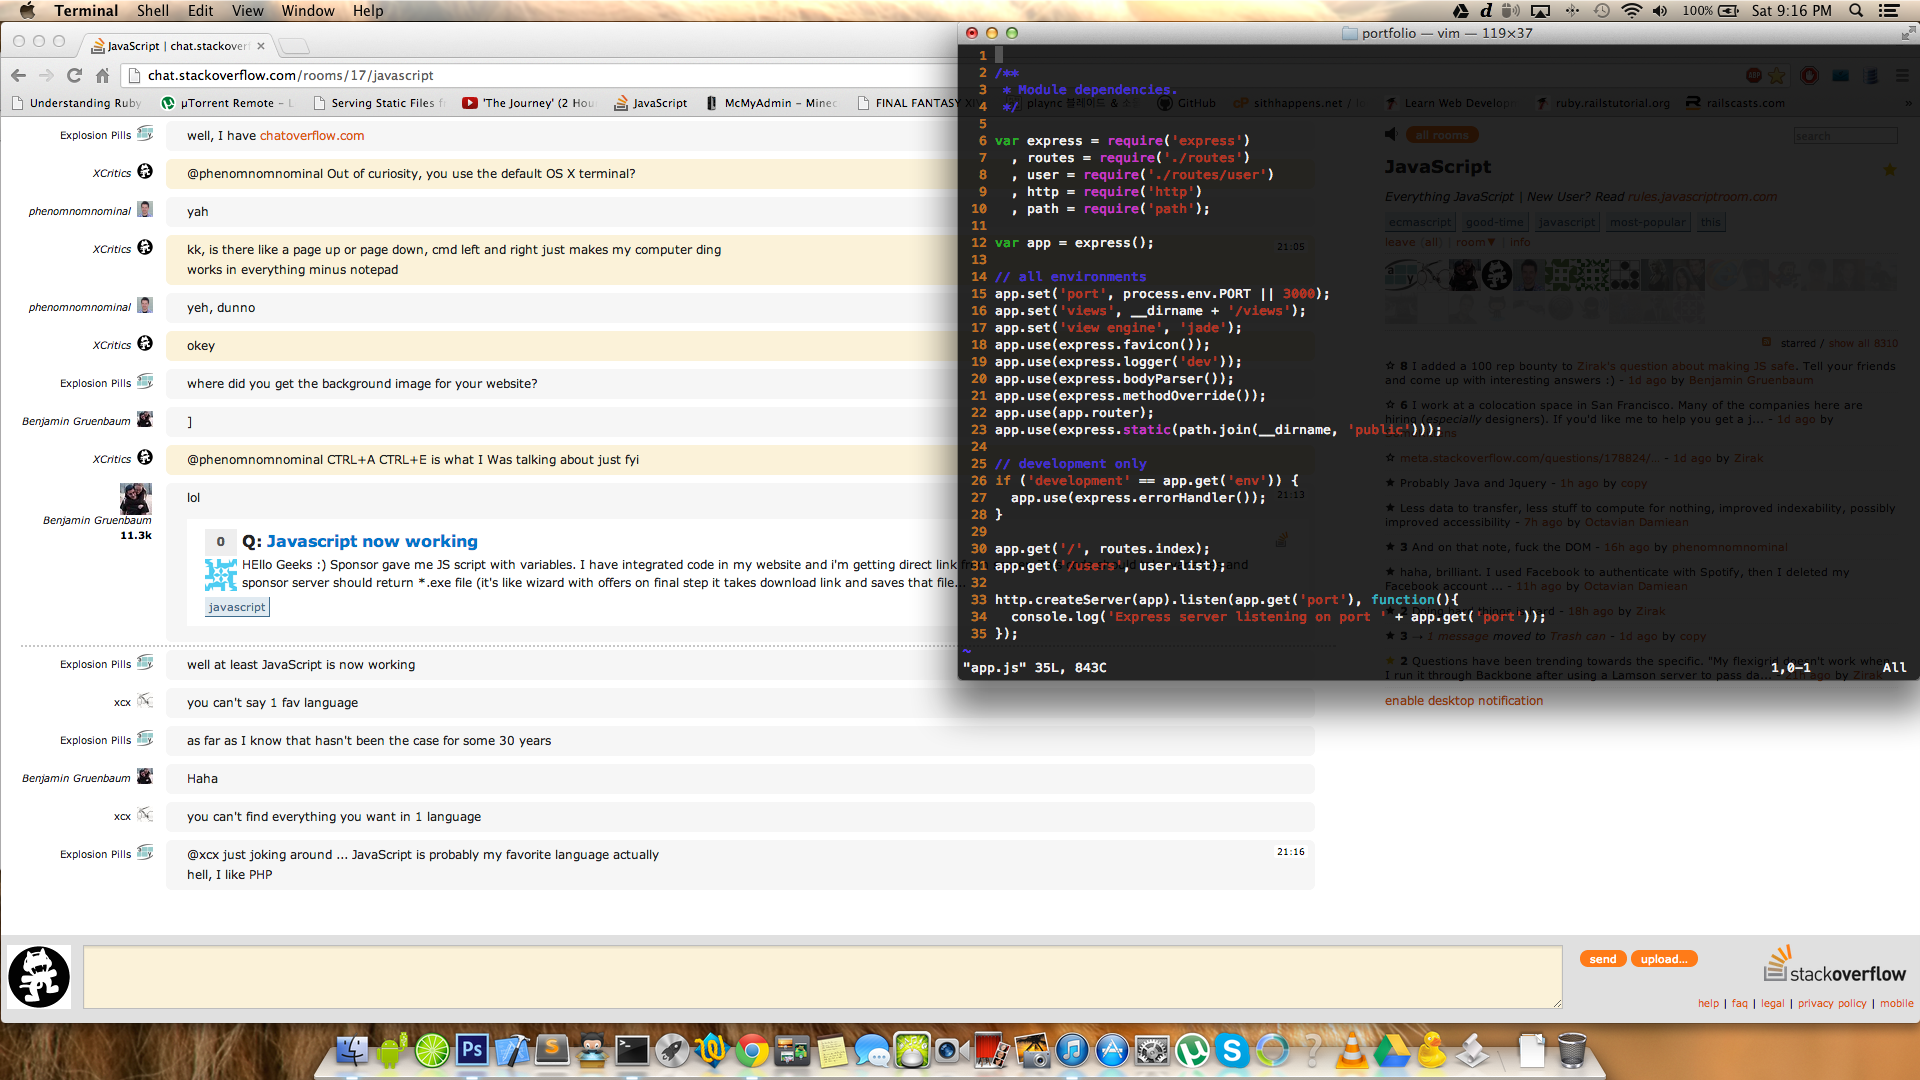Open the privacy policy footer link
This screenshot has height=1080, width=1920.
1832,1004
